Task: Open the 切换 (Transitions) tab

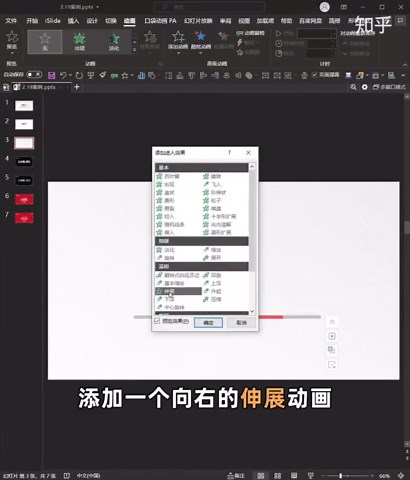Action: click(x=111, y=21)
